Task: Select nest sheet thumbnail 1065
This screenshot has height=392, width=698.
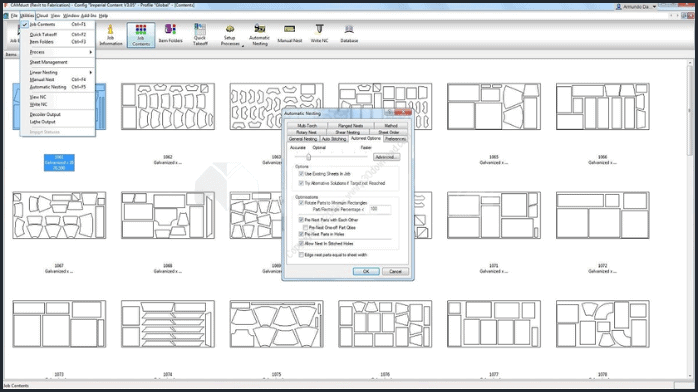Action: [x=494, y=106]
